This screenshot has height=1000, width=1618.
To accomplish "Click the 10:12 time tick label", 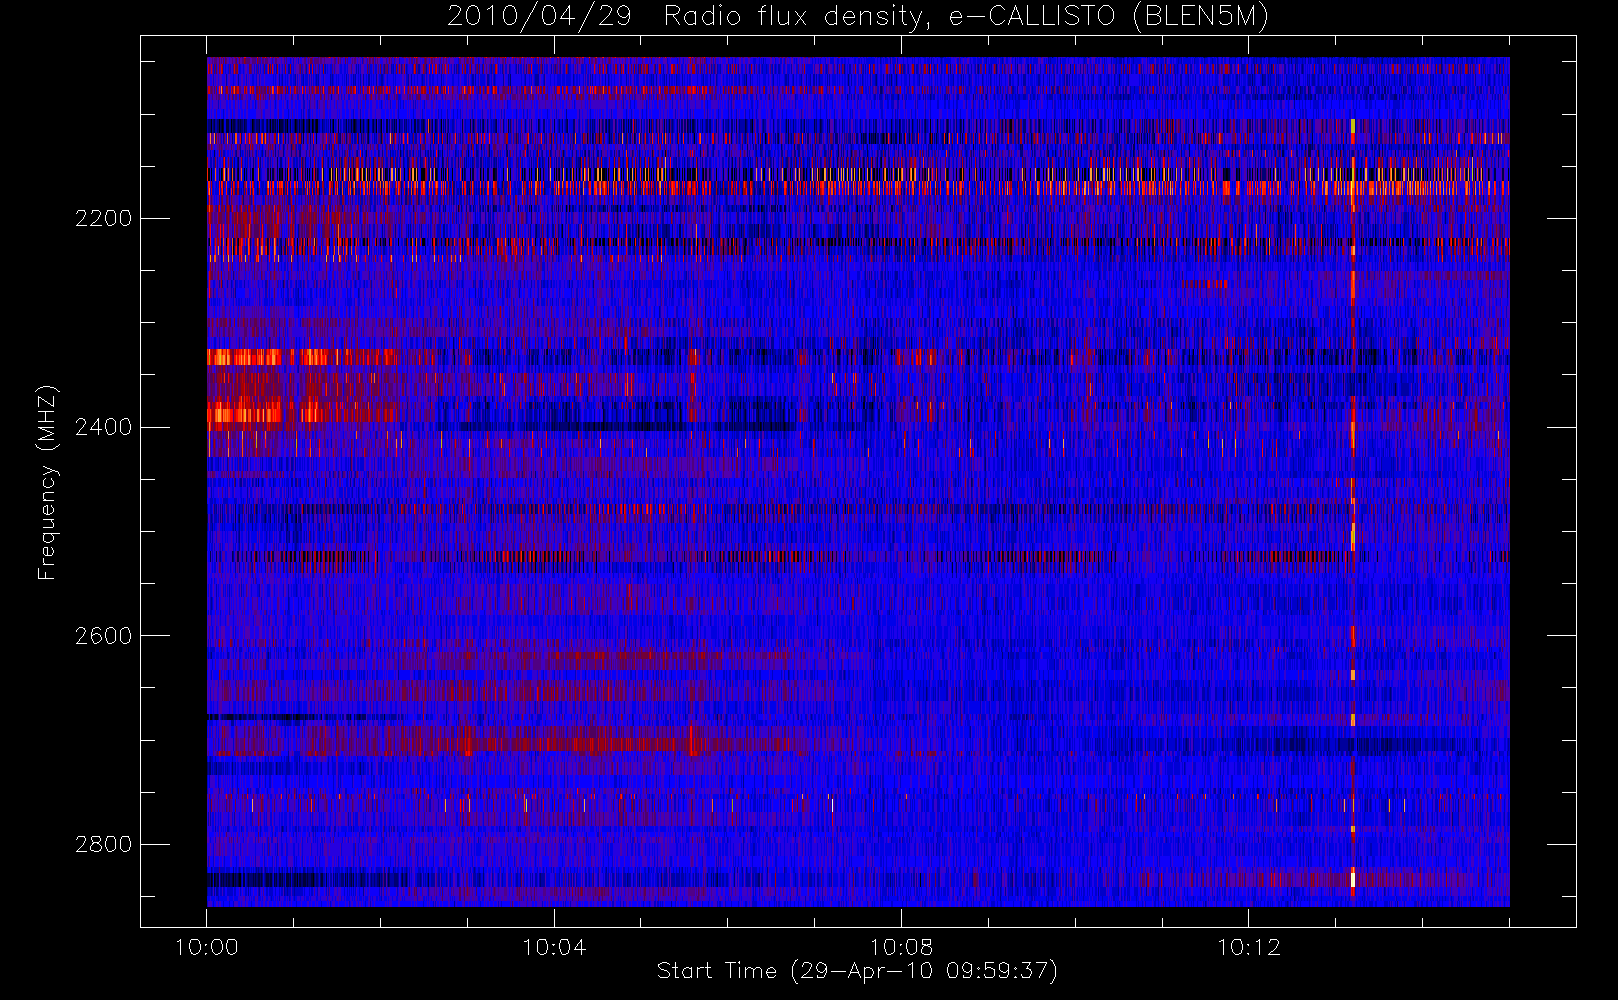I will tap(1248, 947).
